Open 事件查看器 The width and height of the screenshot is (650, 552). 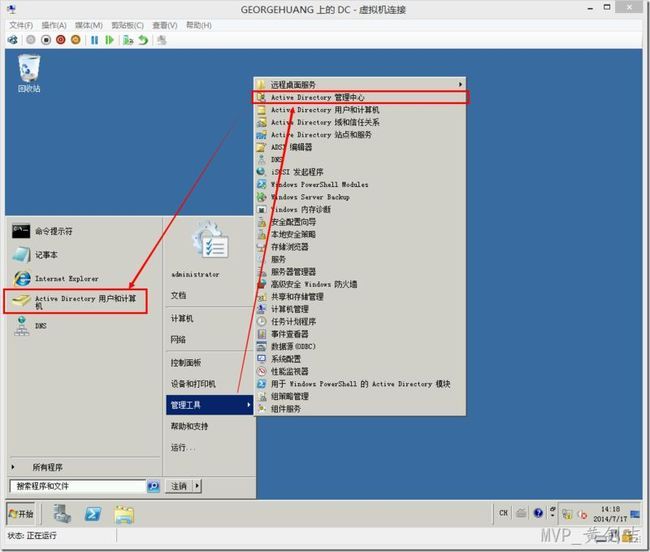[360, 334]
